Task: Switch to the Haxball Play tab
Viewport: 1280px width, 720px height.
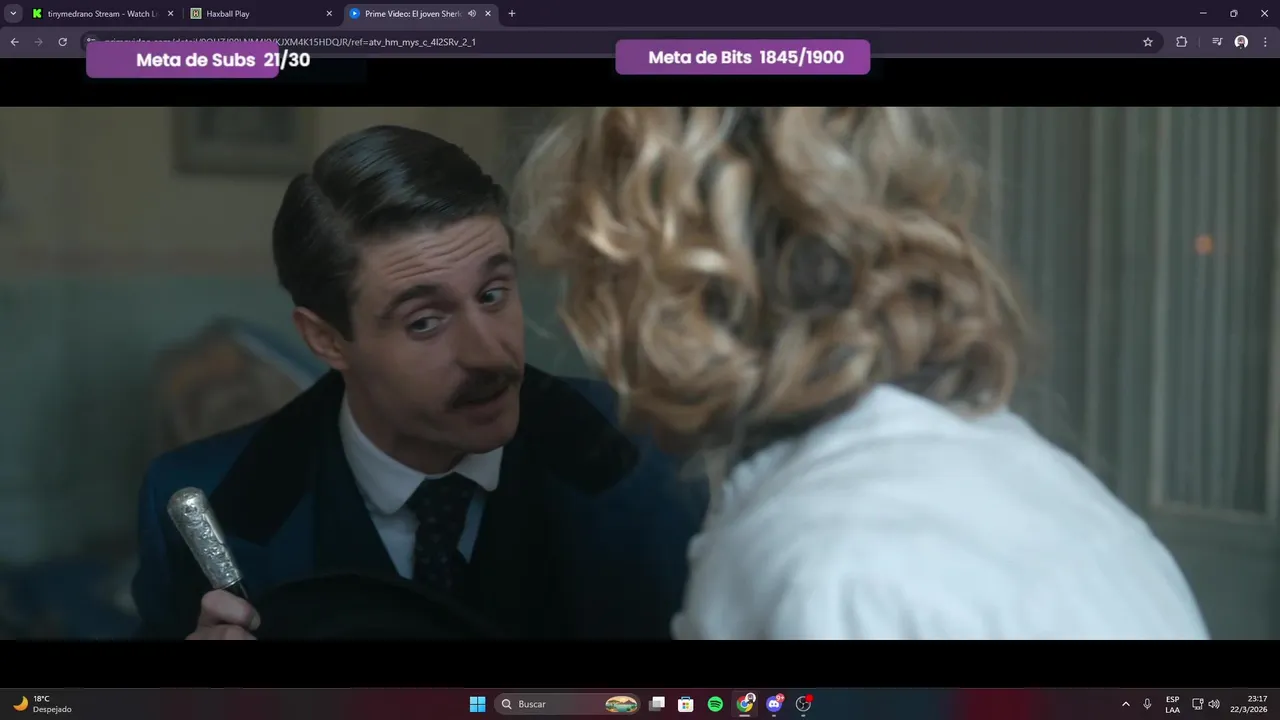Action: [261, 14]
